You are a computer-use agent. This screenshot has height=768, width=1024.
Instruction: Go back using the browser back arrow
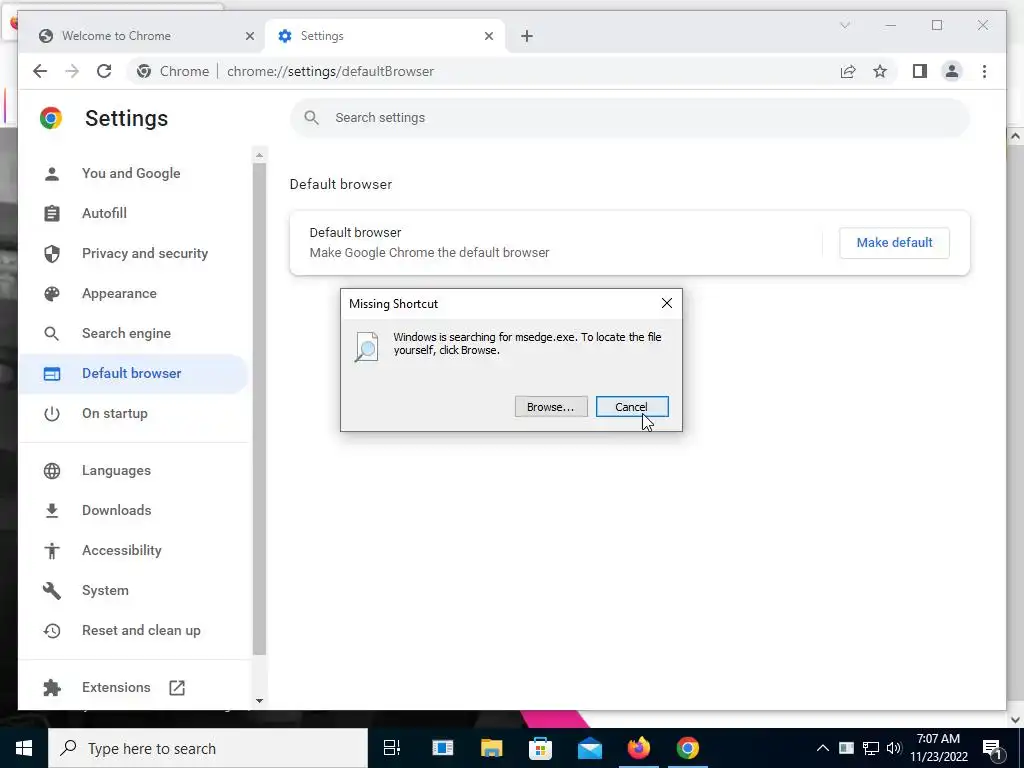(40, 71)
